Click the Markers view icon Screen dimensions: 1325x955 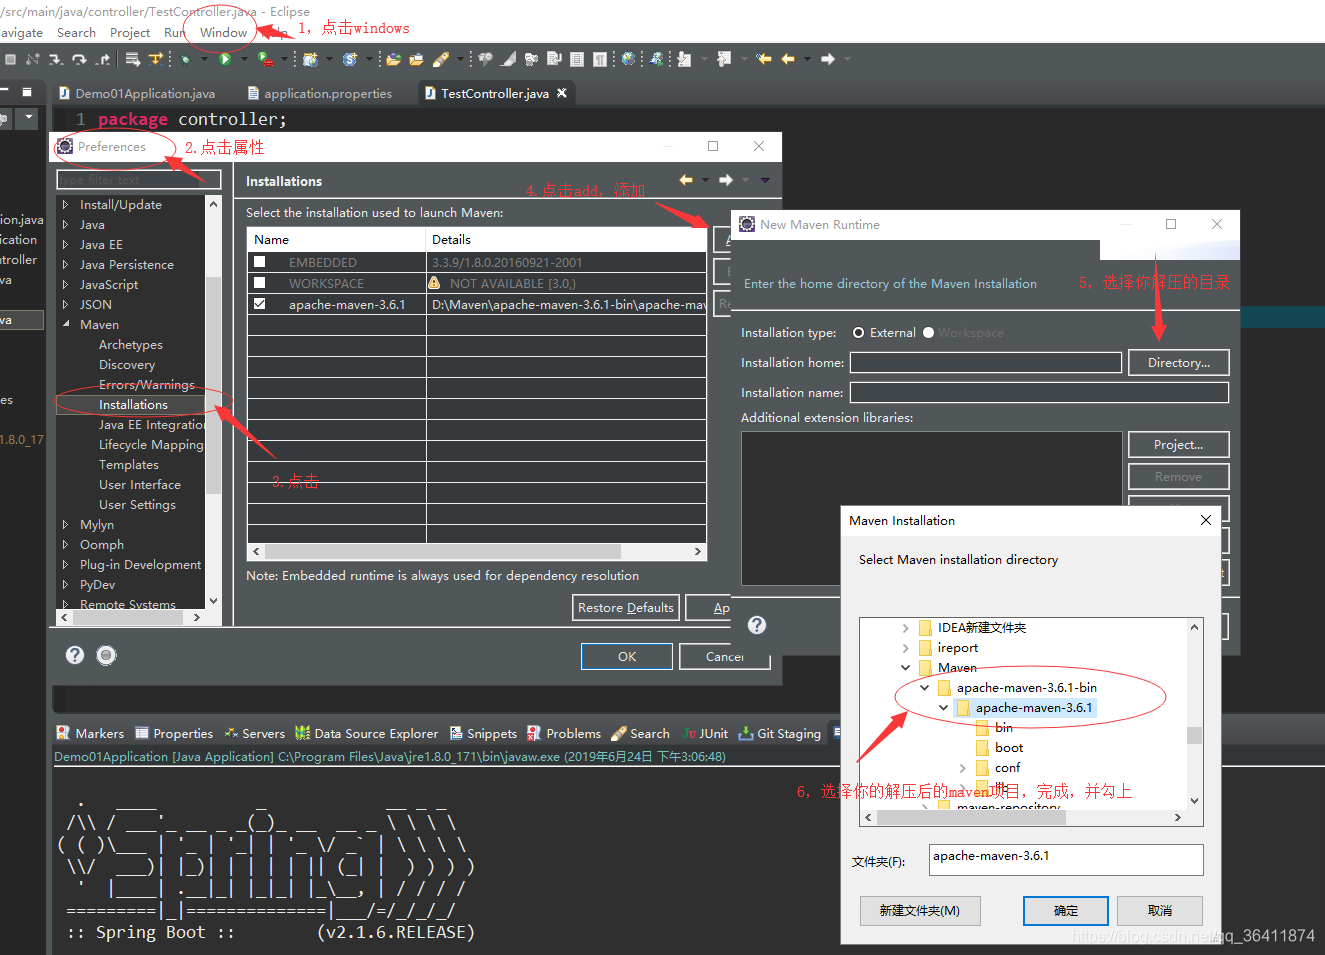[x=64, y=733]
